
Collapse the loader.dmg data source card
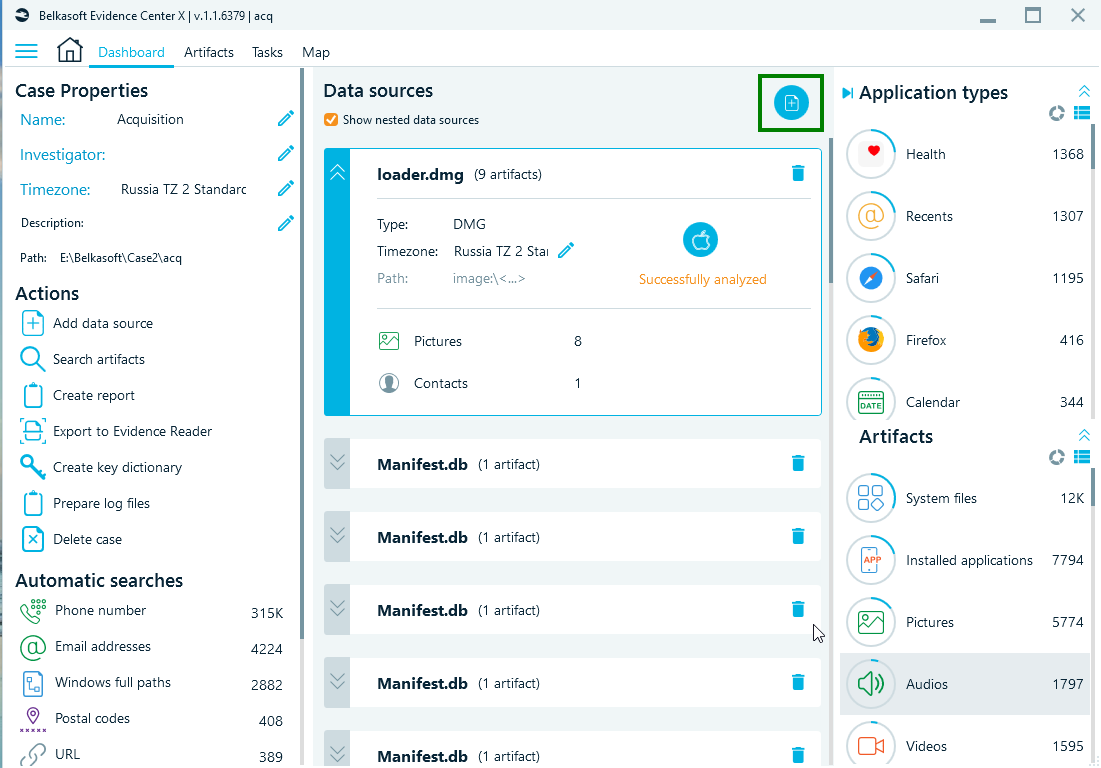tap(338, 173)
